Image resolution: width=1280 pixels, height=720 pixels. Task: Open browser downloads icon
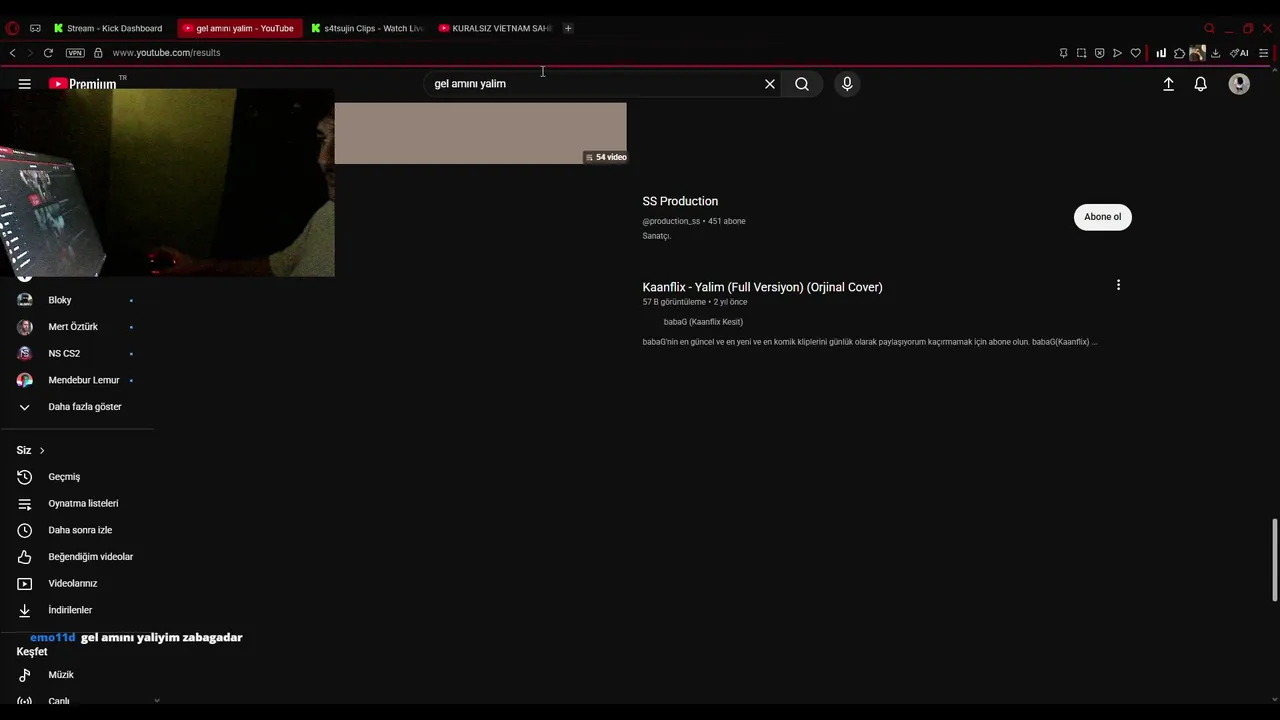[1215, 53]
